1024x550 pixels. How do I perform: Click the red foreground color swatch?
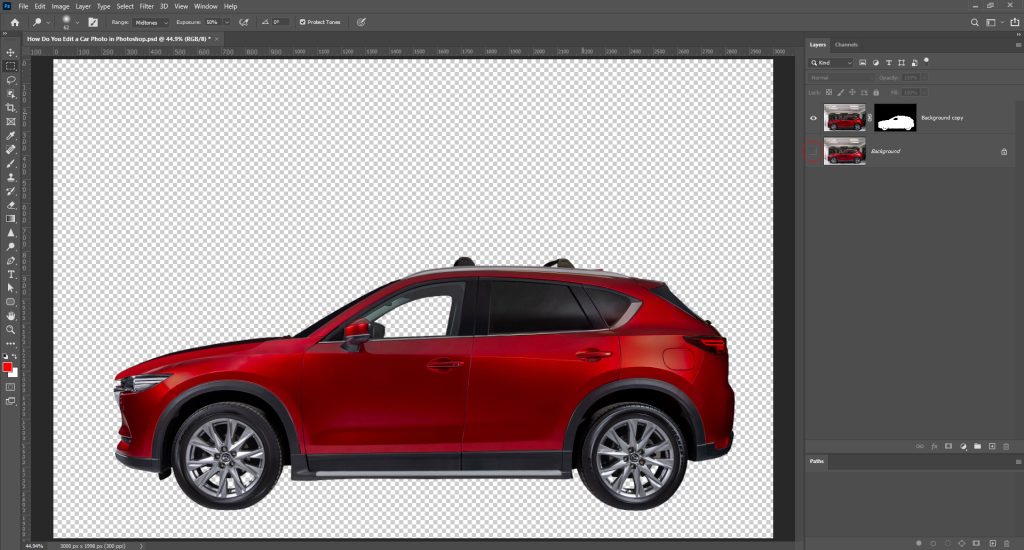click(x=8, y=367)
